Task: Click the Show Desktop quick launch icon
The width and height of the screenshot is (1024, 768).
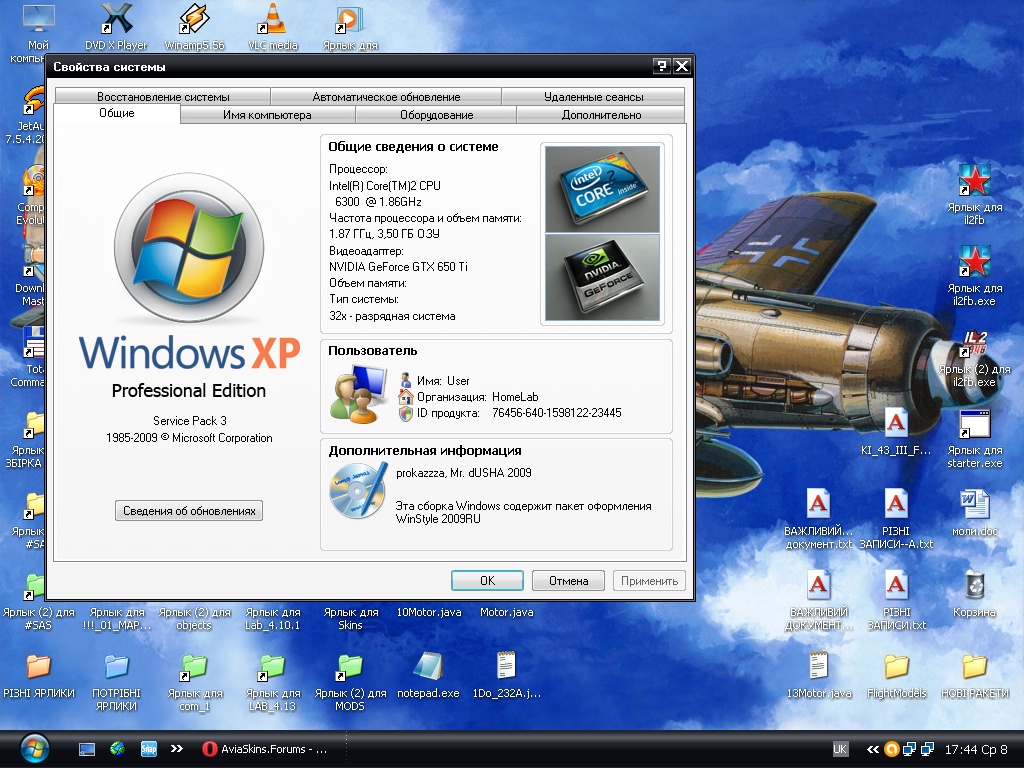Action: click(87, 749)
